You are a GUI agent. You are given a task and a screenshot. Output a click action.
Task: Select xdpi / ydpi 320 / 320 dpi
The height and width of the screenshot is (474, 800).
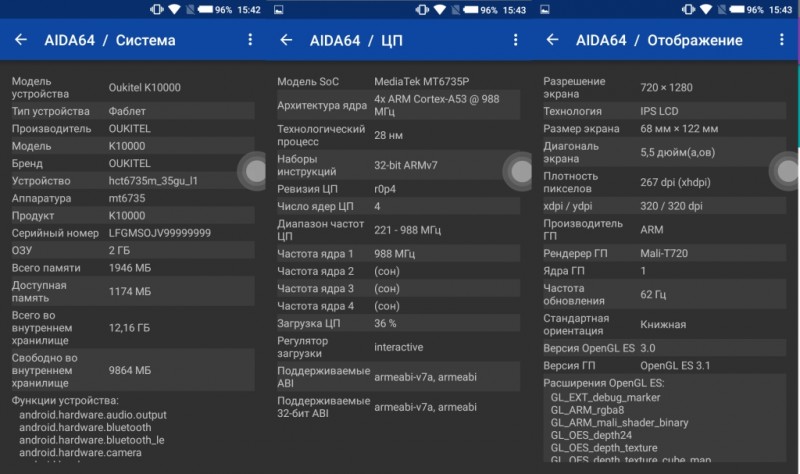click(671, 206)
